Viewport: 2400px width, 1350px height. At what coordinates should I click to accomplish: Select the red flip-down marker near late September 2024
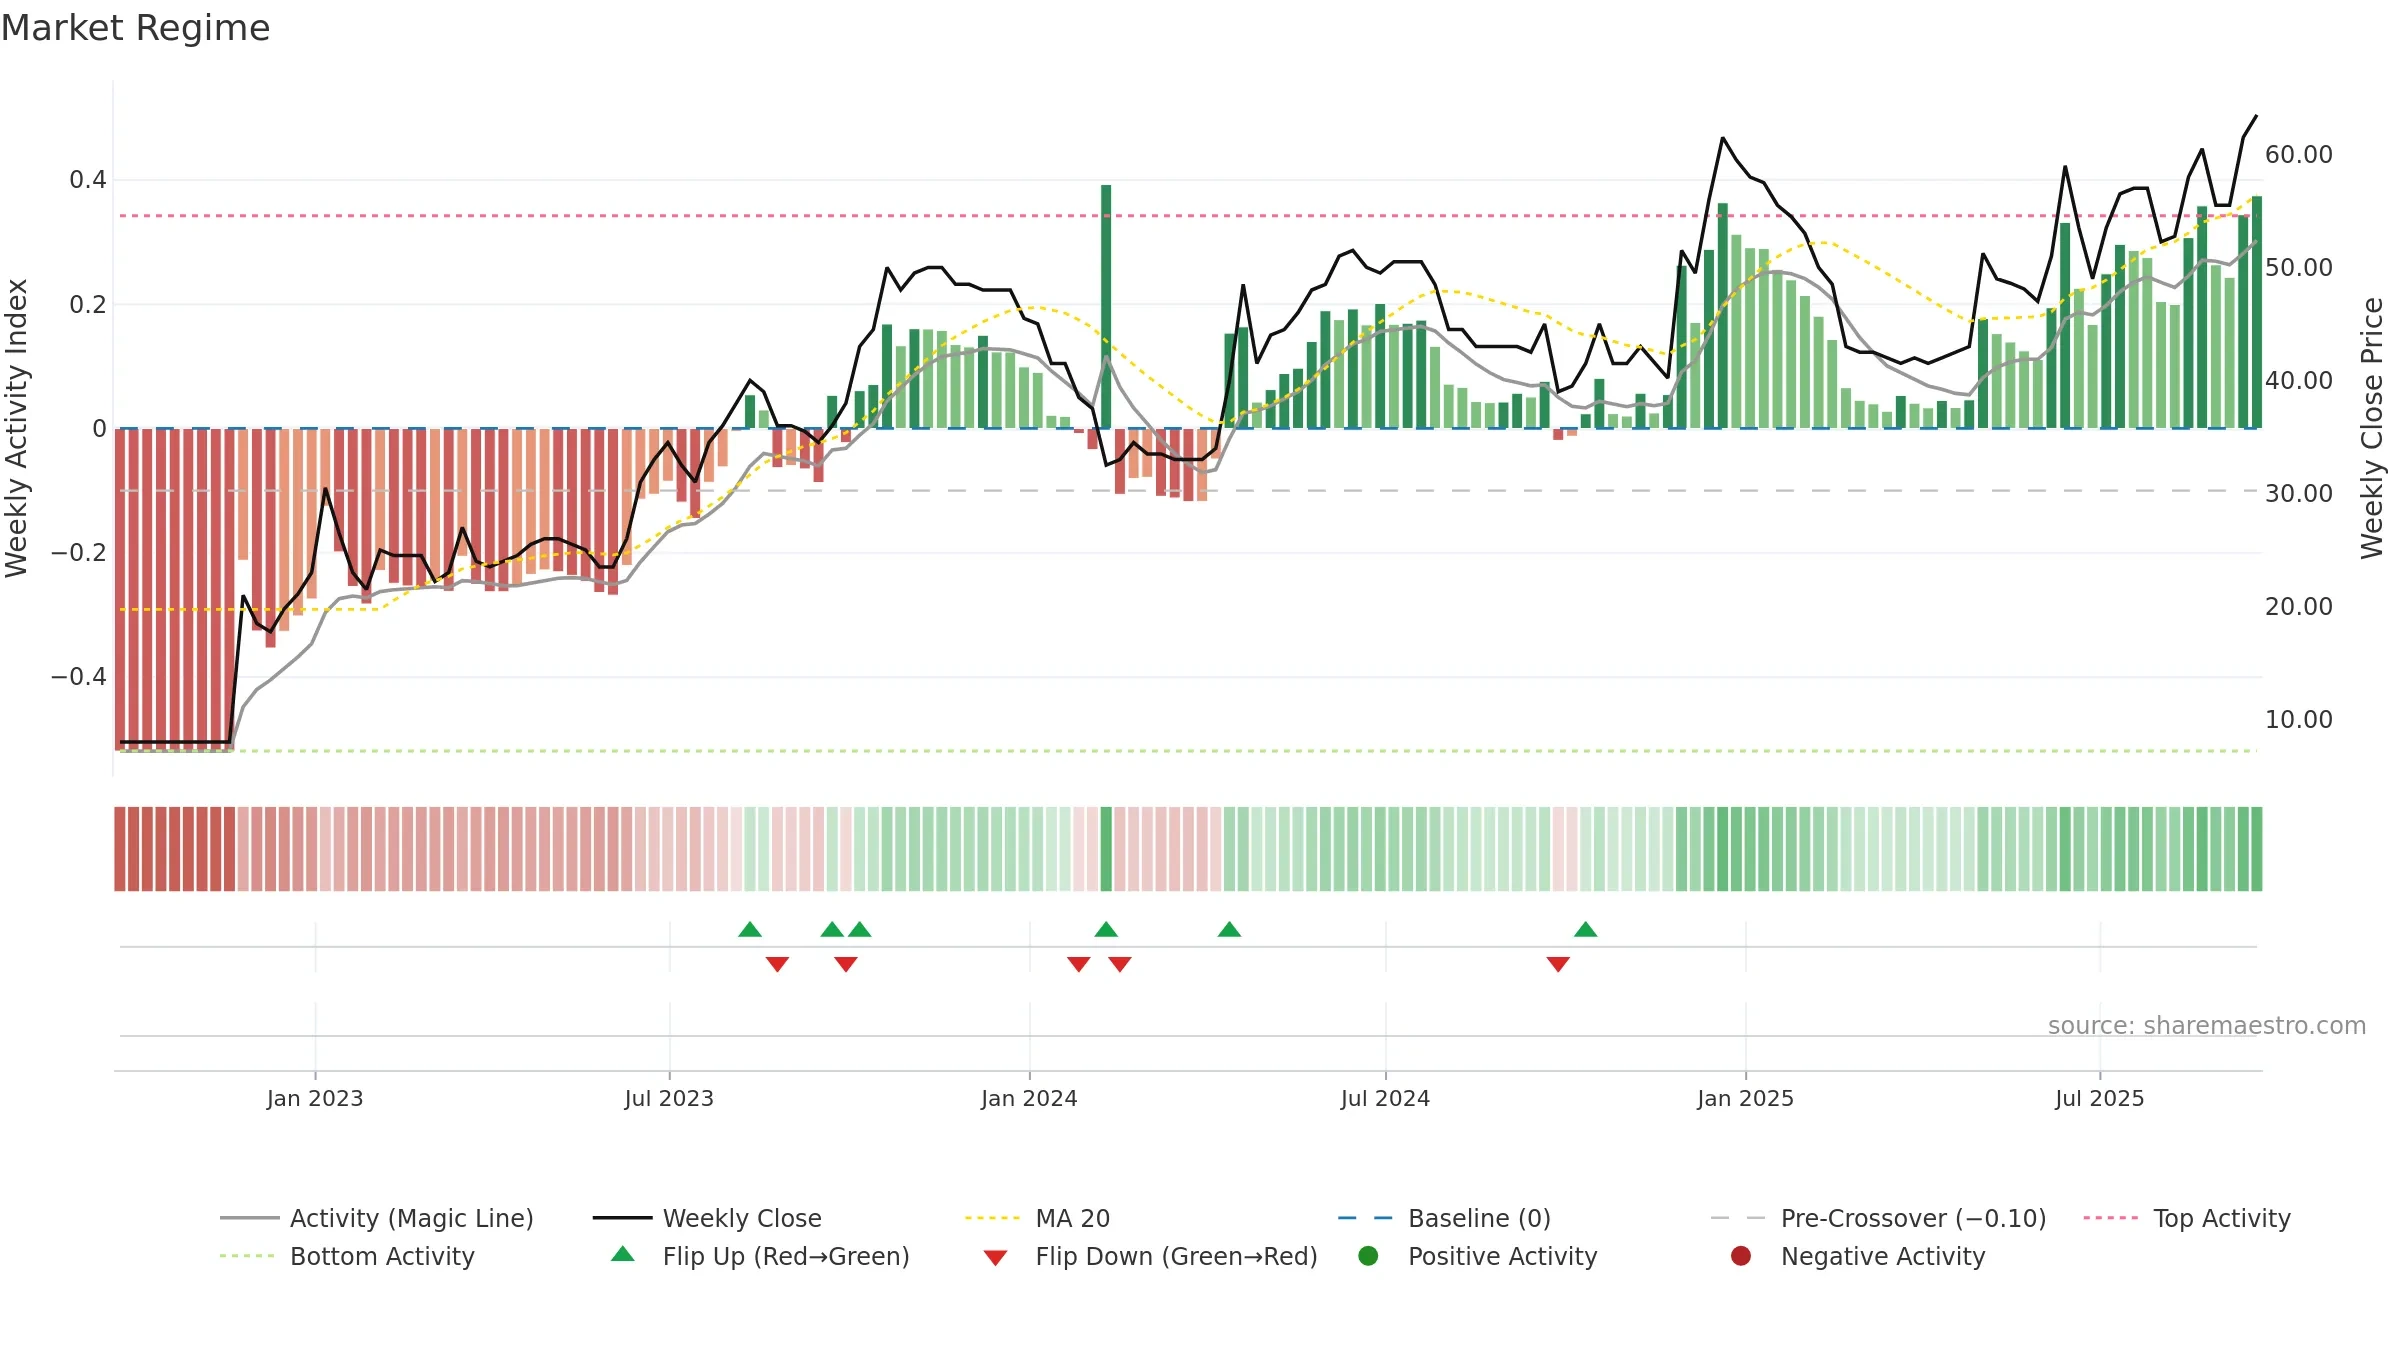tap(1558, 964)
